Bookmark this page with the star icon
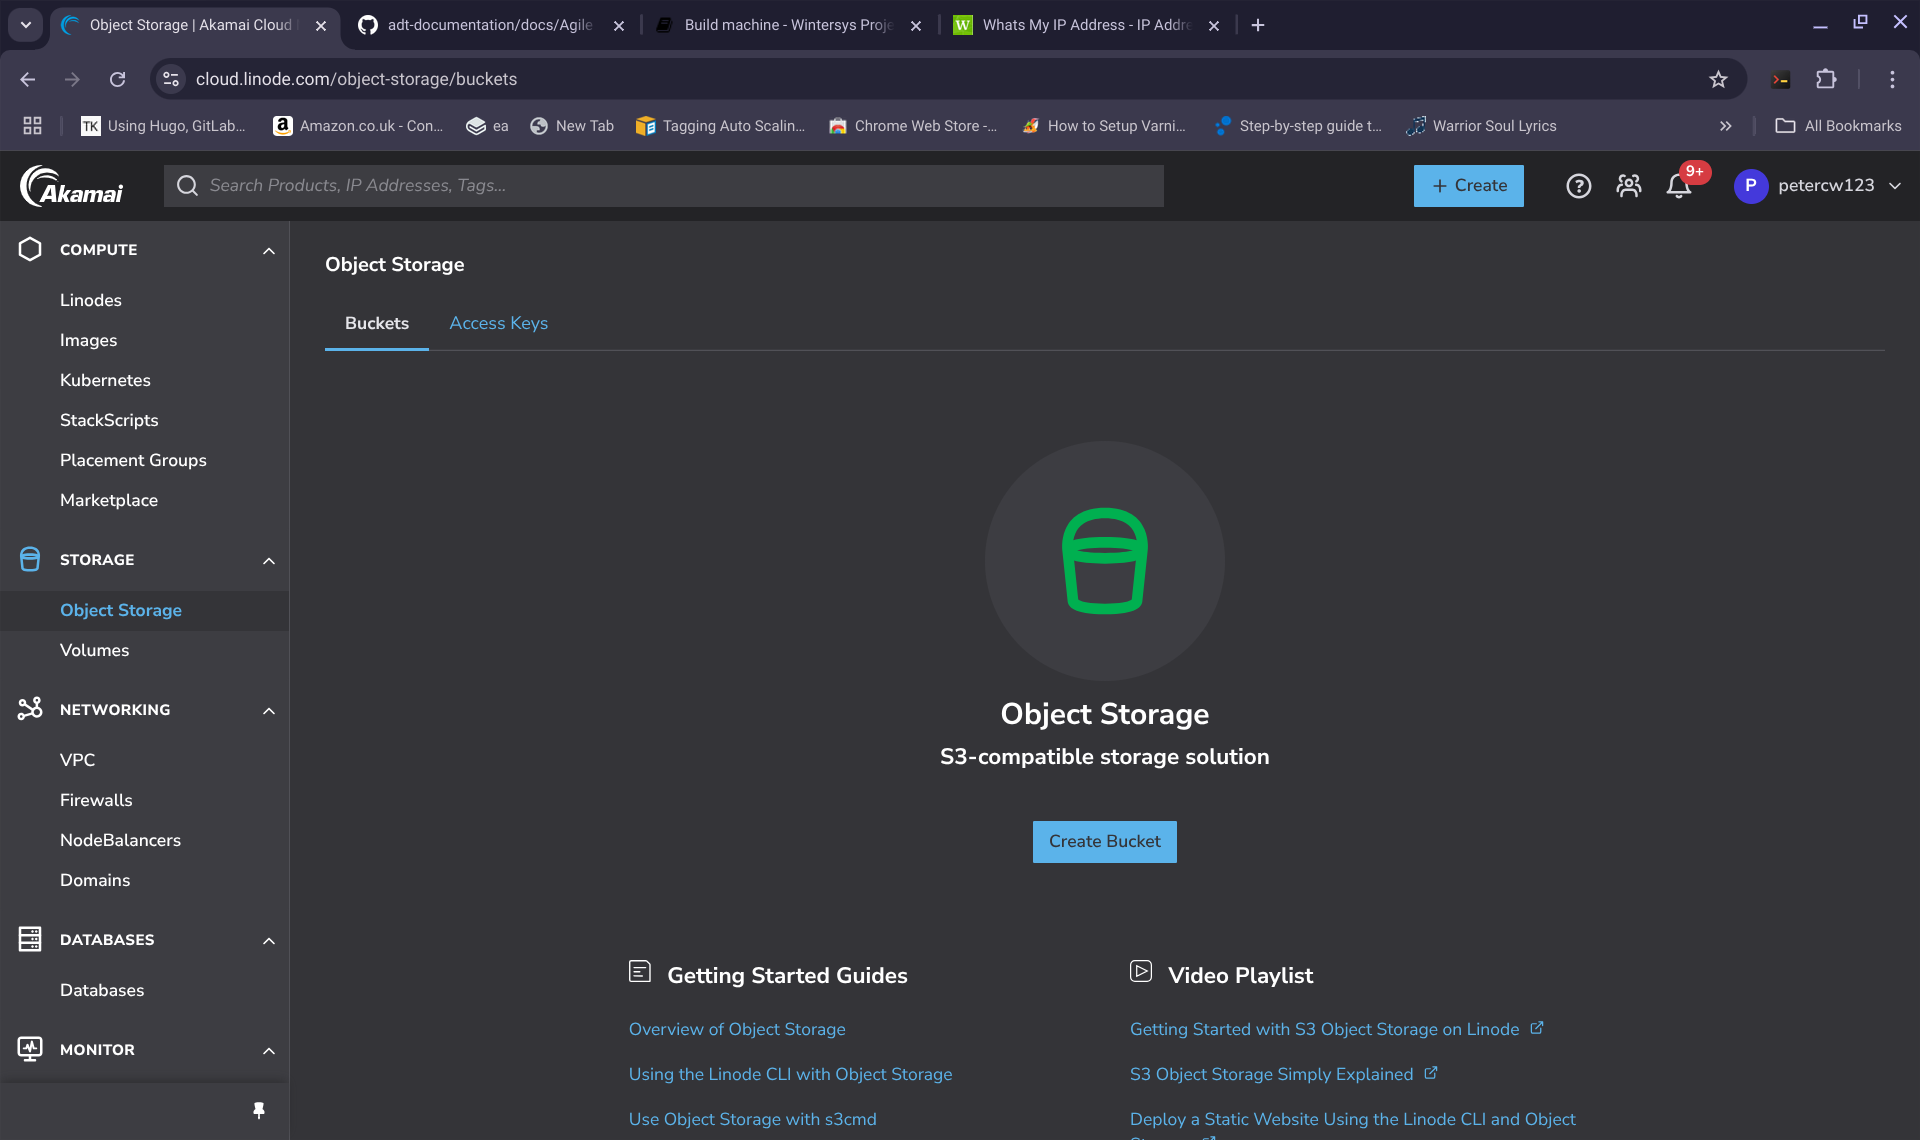The width and height of the screenshot is (1920, 1140). pos(1718,79)
